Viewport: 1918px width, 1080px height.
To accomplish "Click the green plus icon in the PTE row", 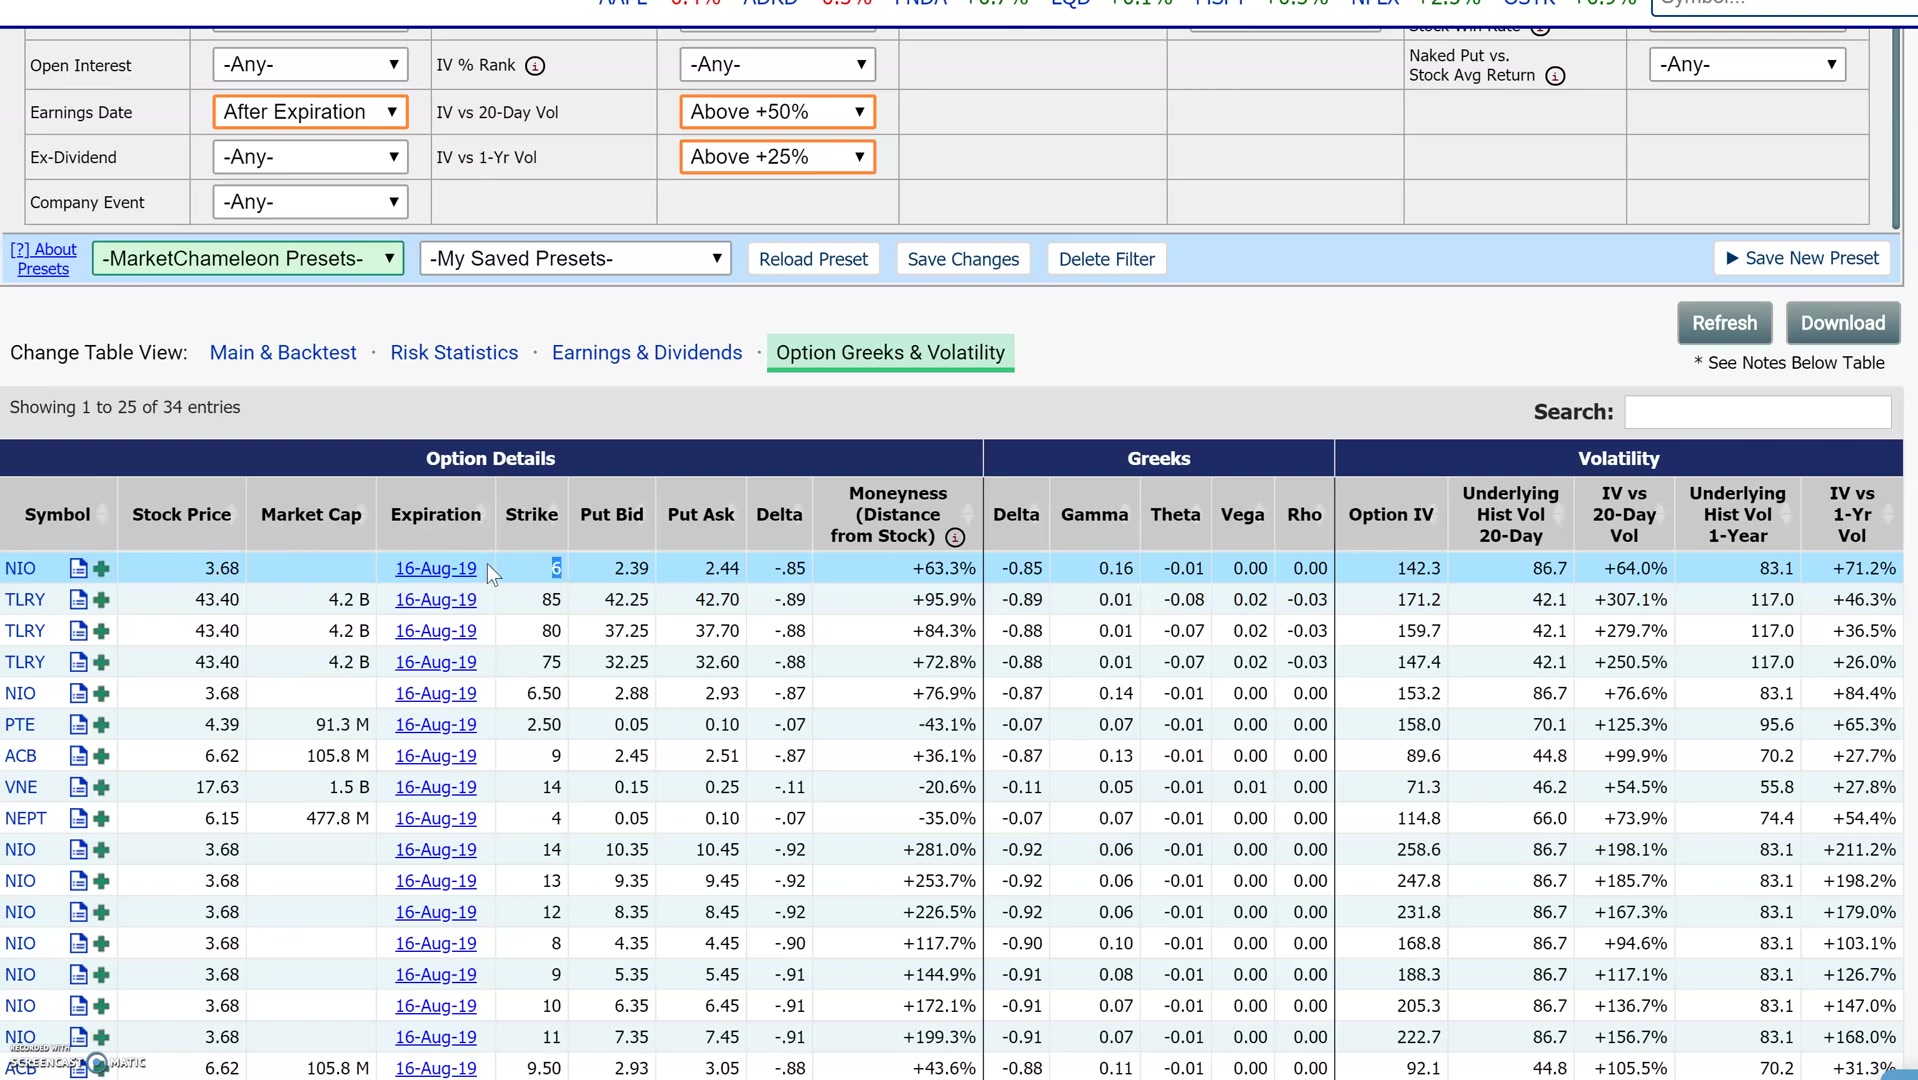I will tap(101, 725).
